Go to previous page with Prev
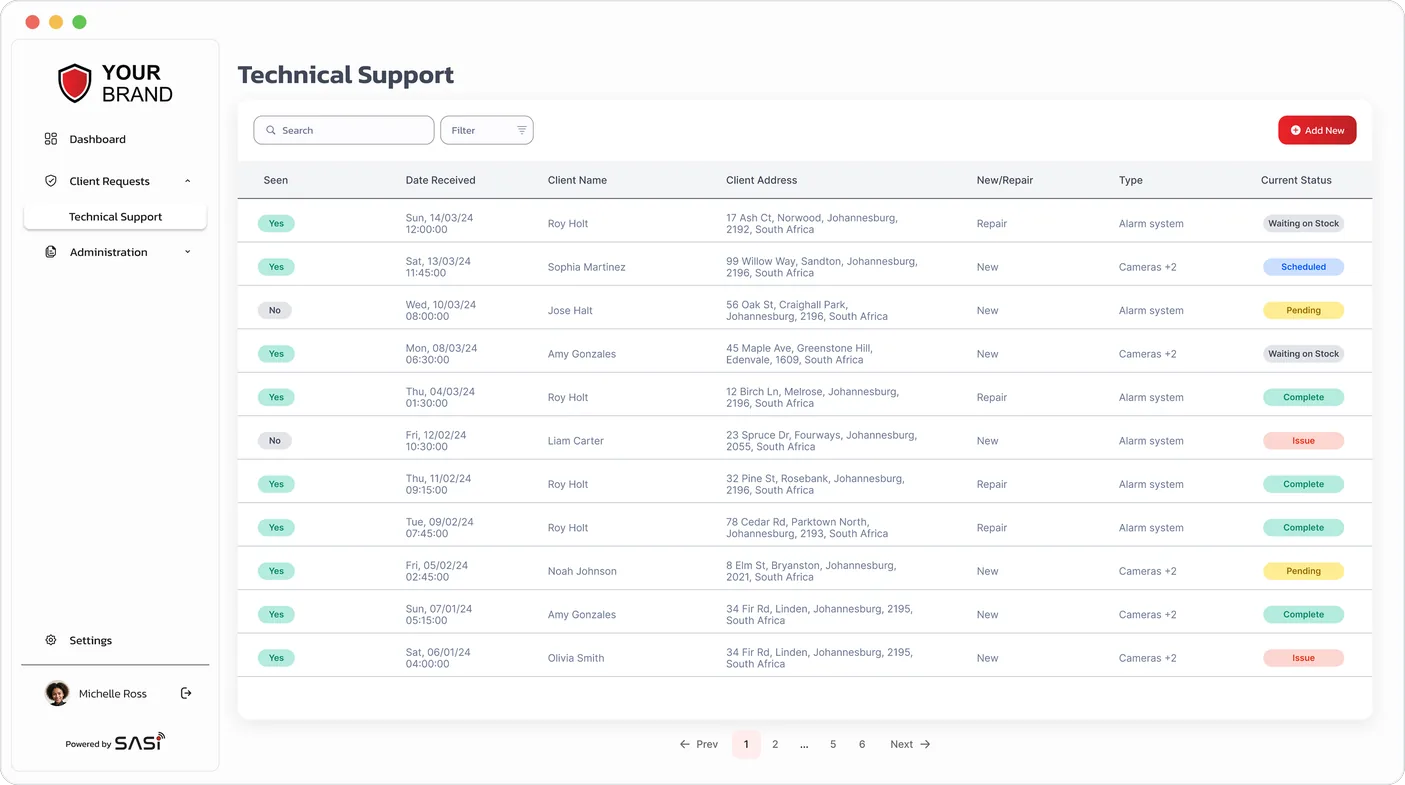This screenshot has width=1405, height=785. pos(699,744)
